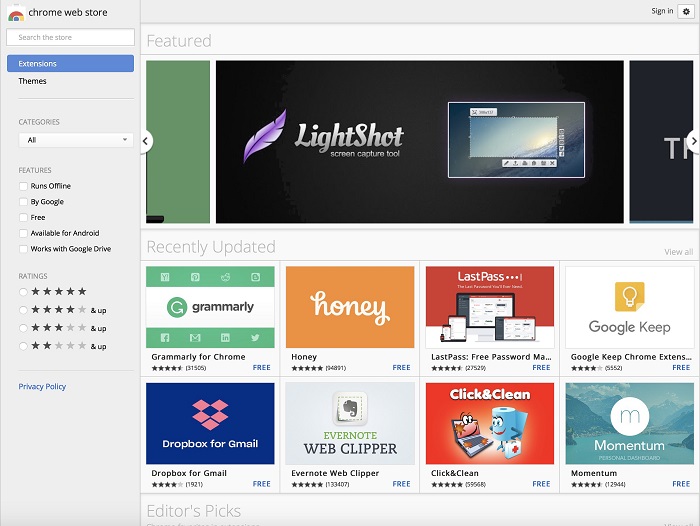Open the settings gear menu

click(686, 12)
